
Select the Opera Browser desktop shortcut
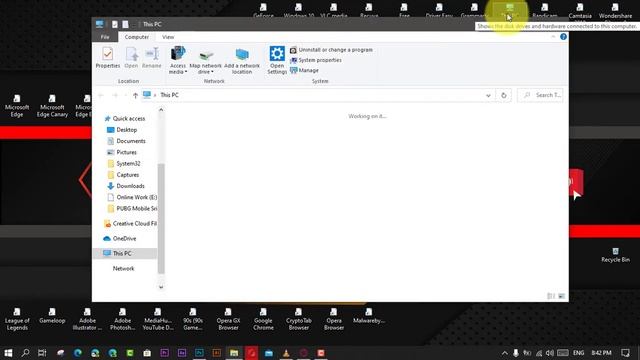[x=334, y=320]
